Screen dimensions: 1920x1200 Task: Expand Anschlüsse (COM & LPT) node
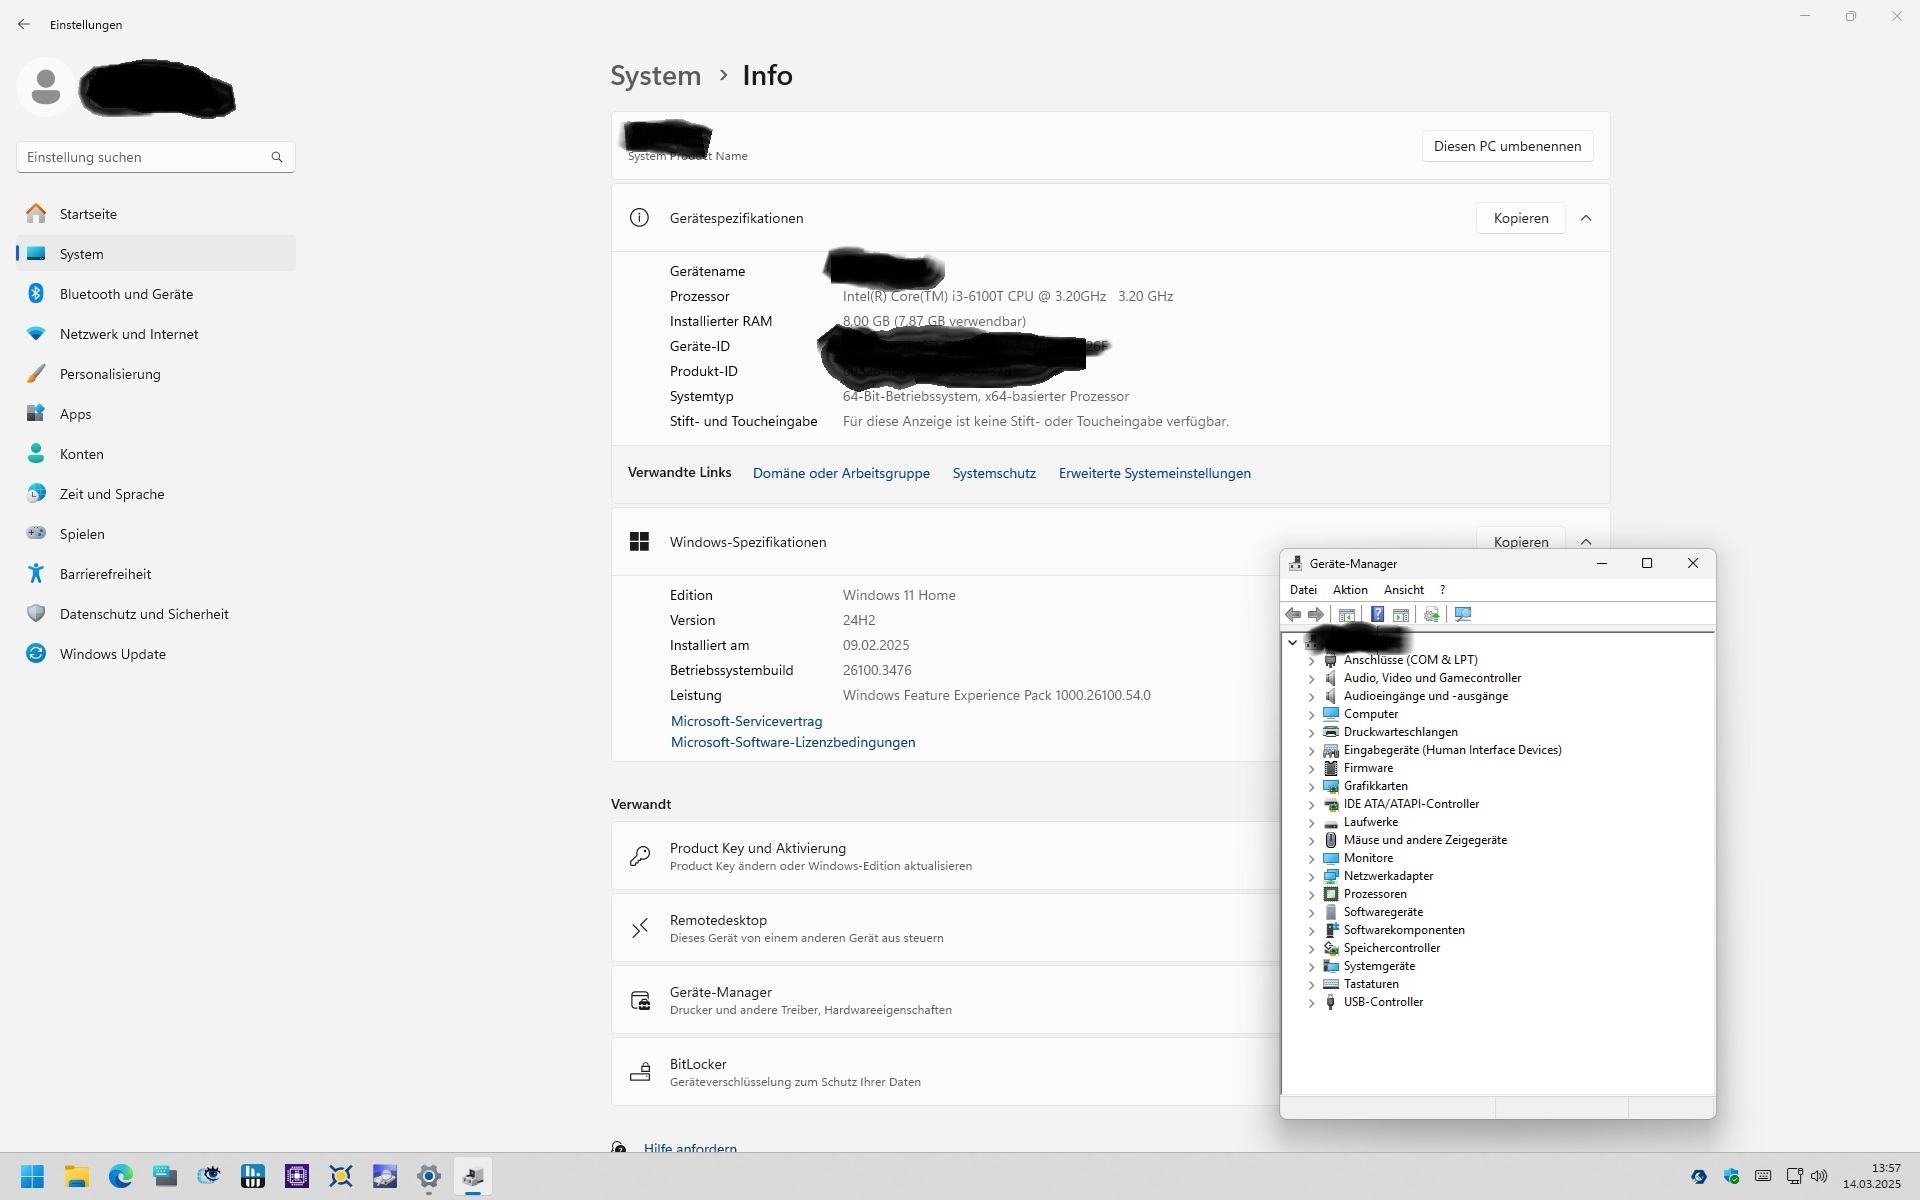coord(1311,660)
